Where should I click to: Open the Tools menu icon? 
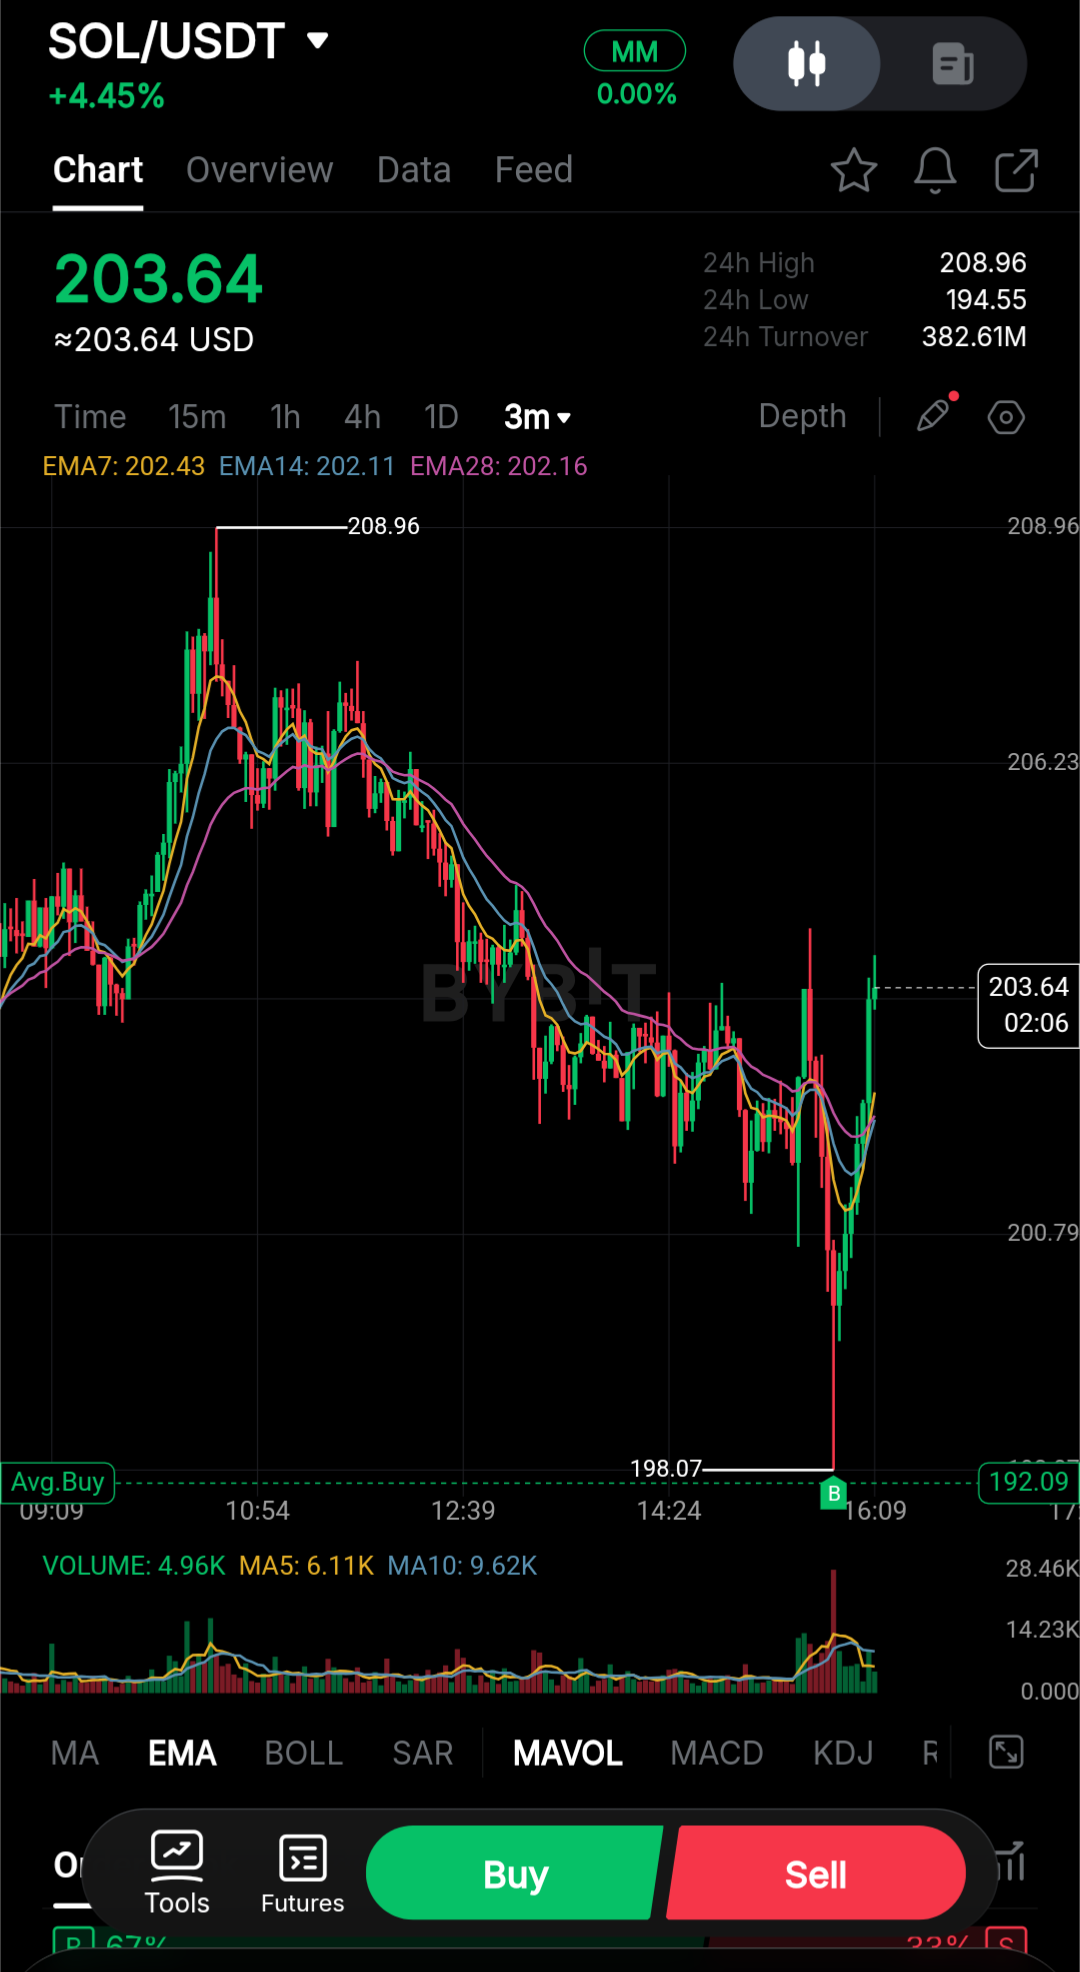coord(177,1872)
